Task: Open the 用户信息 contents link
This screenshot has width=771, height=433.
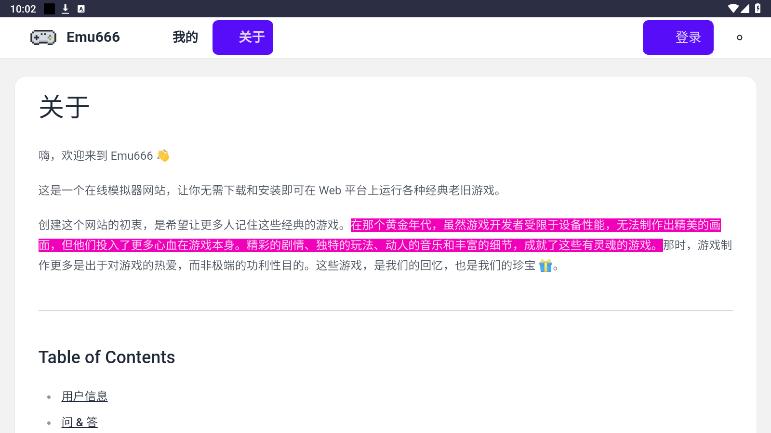Action: click(85, 396)
